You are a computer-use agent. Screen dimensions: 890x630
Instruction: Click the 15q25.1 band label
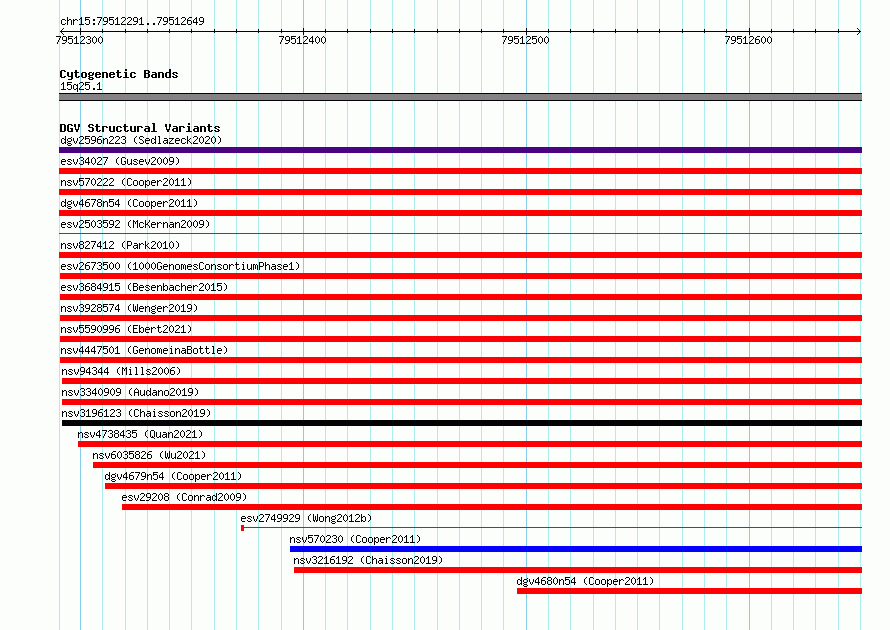pos(81,86)
